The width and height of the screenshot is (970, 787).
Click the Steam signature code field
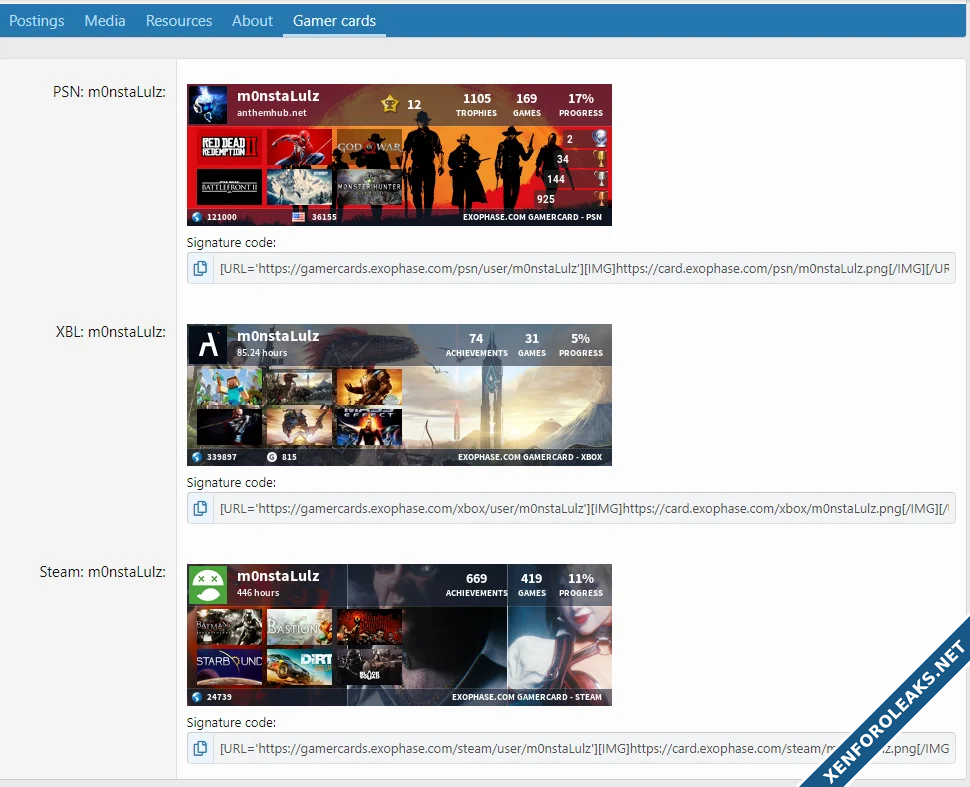click(585, 748)
